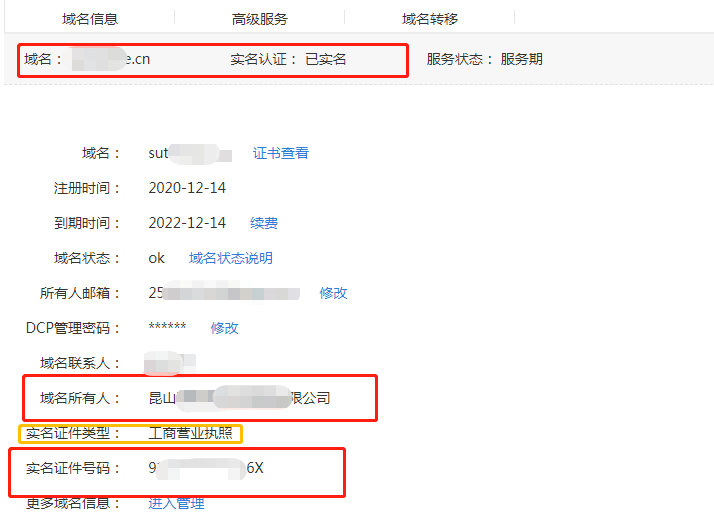Open the 进入管理 link
This screenshot has height=526, width=714.
pyautogui.click(x=176, y=503)
